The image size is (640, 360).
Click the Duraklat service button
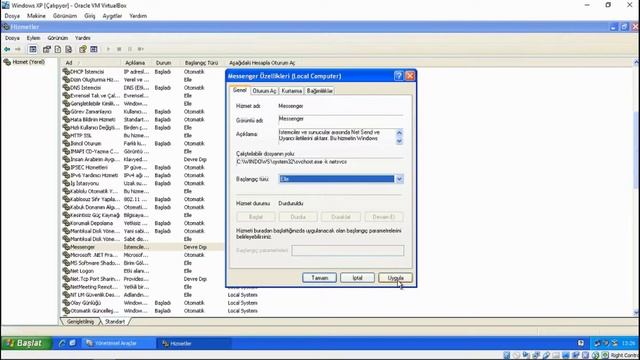click(x=341, y=217)
